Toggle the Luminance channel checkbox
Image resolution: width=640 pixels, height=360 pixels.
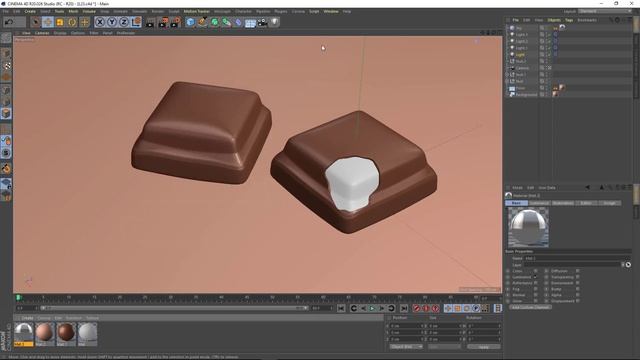tap(536, 277)
